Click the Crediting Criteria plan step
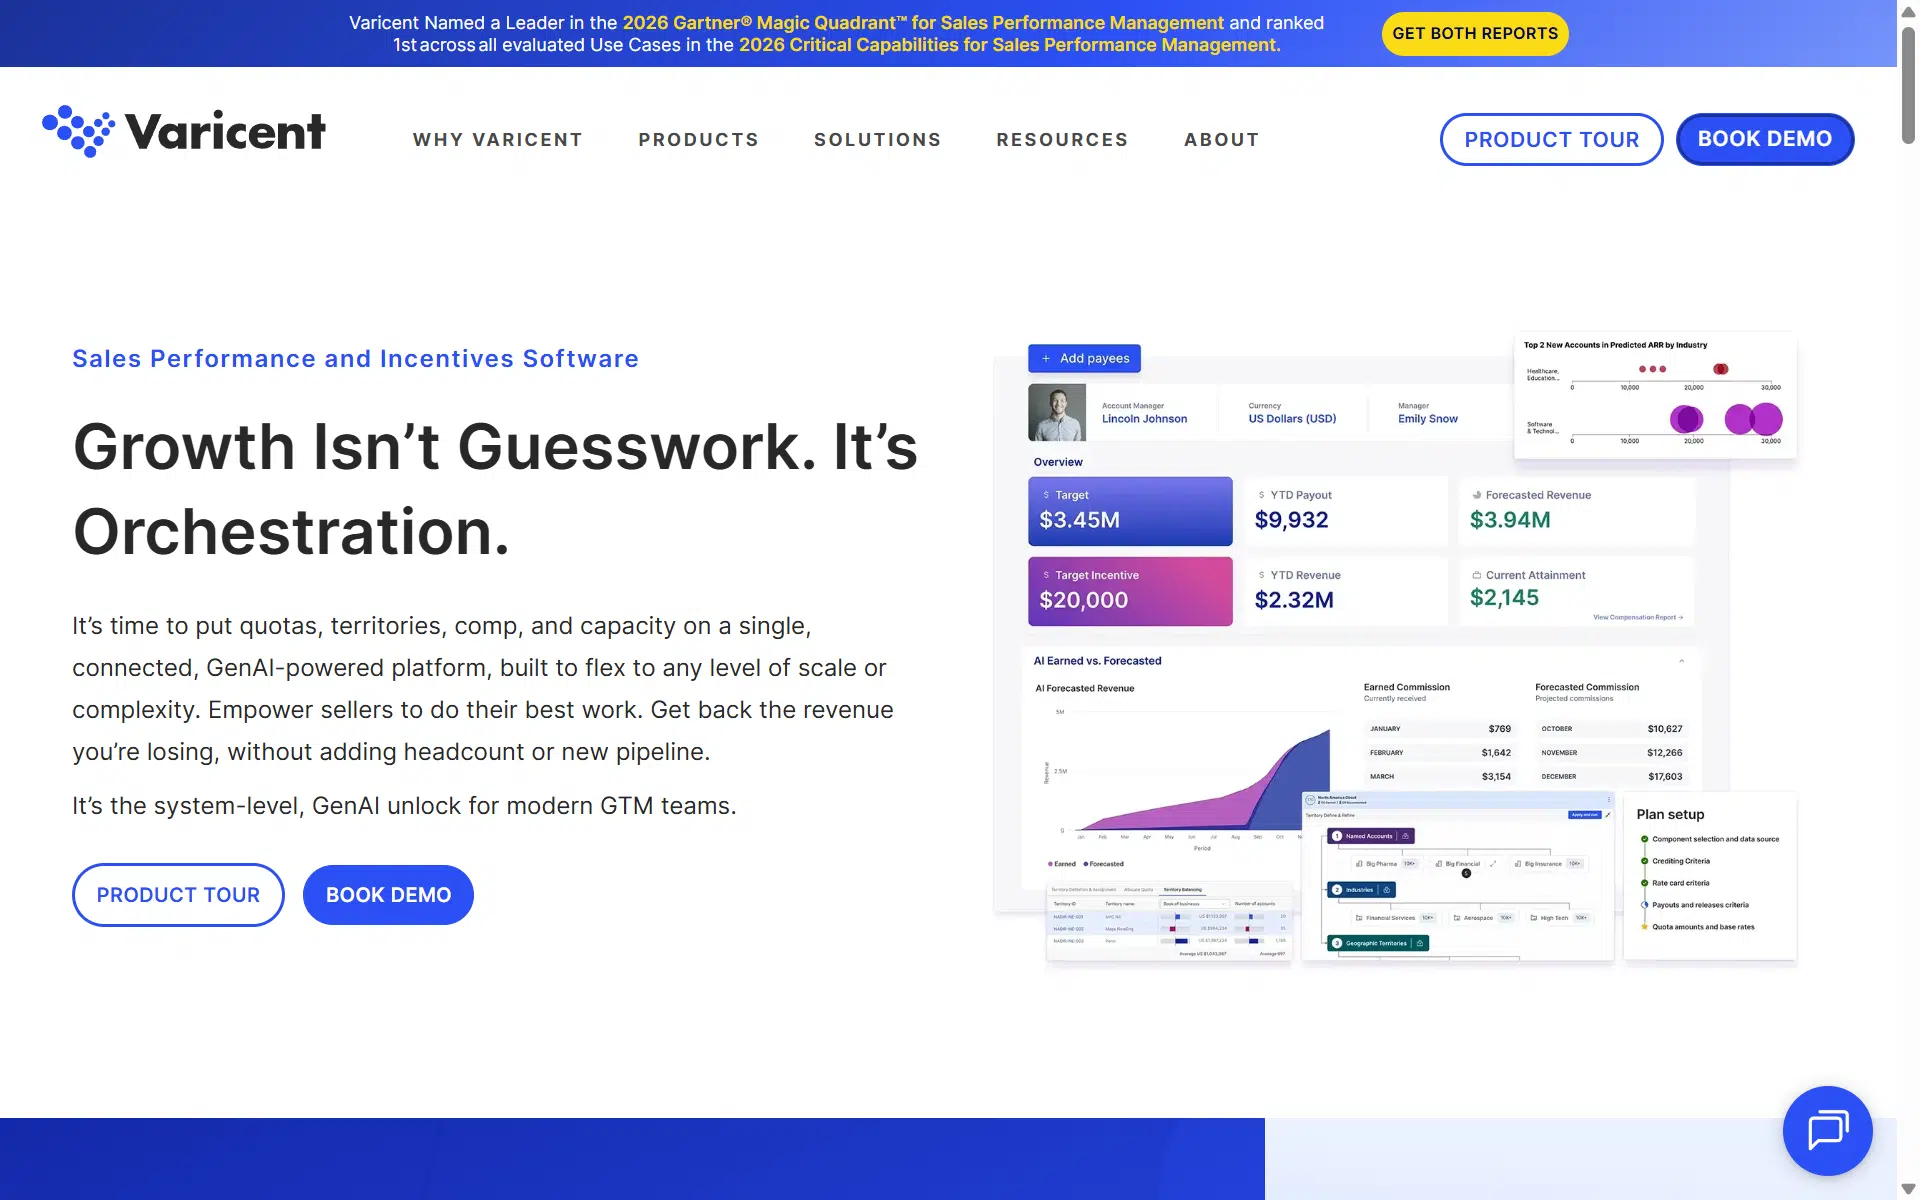The height and width of the screenshot is (1200, 1920). pyautogui.click(x=1681, y=861)
